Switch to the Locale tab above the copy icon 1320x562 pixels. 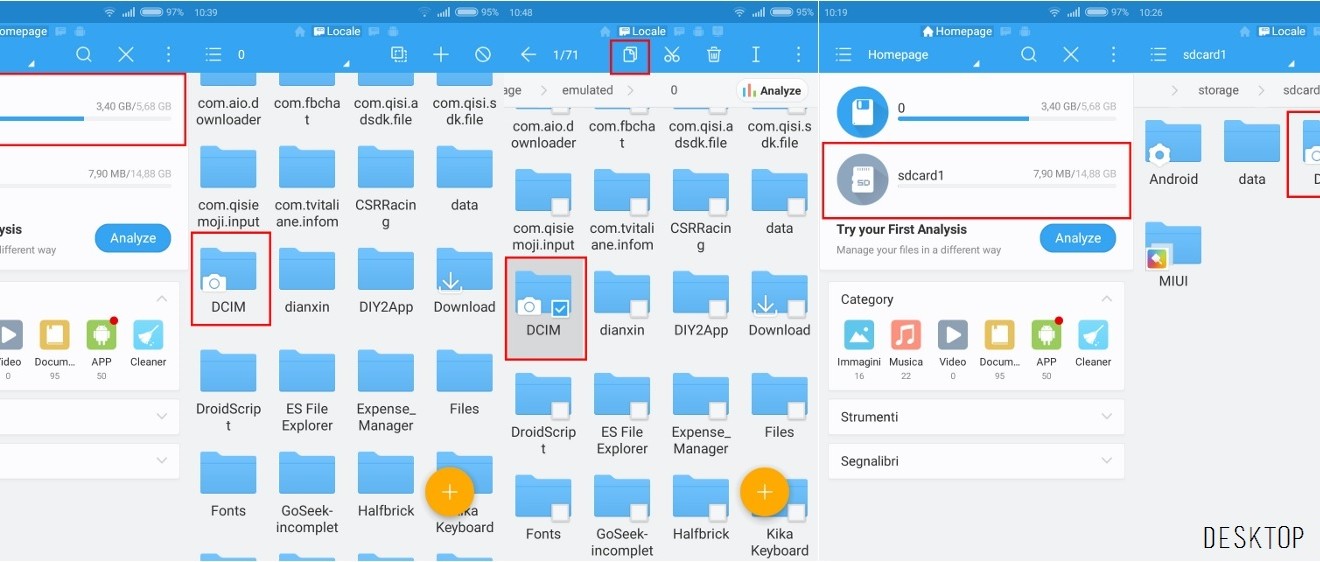pos(643,31)
